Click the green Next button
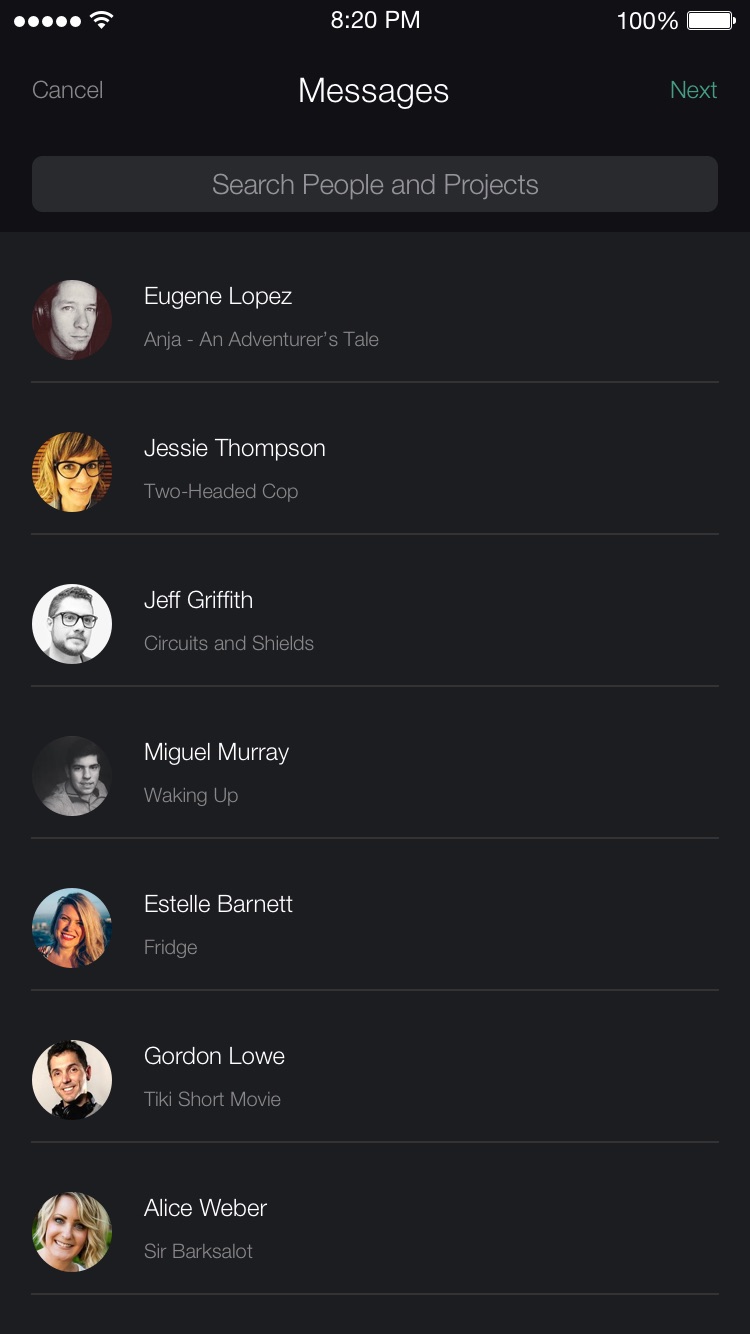 pyautogui.click(x=693, y=90)
